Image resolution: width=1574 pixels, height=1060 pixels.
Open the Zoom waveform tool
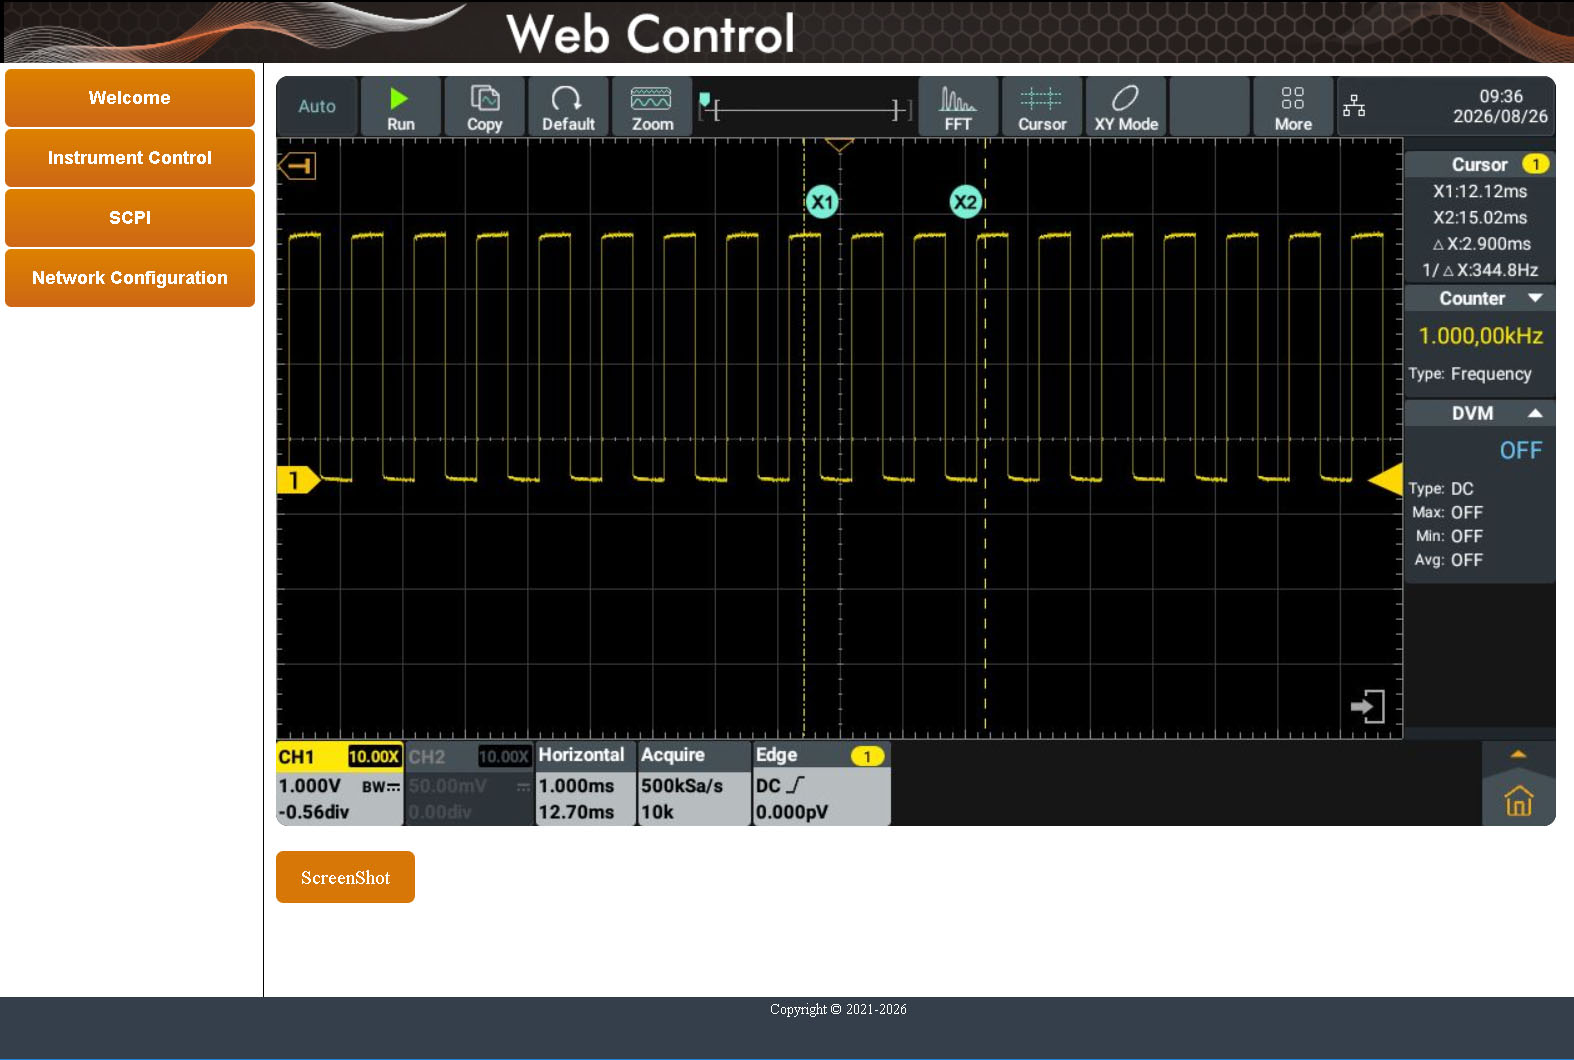tap(652, 107)
